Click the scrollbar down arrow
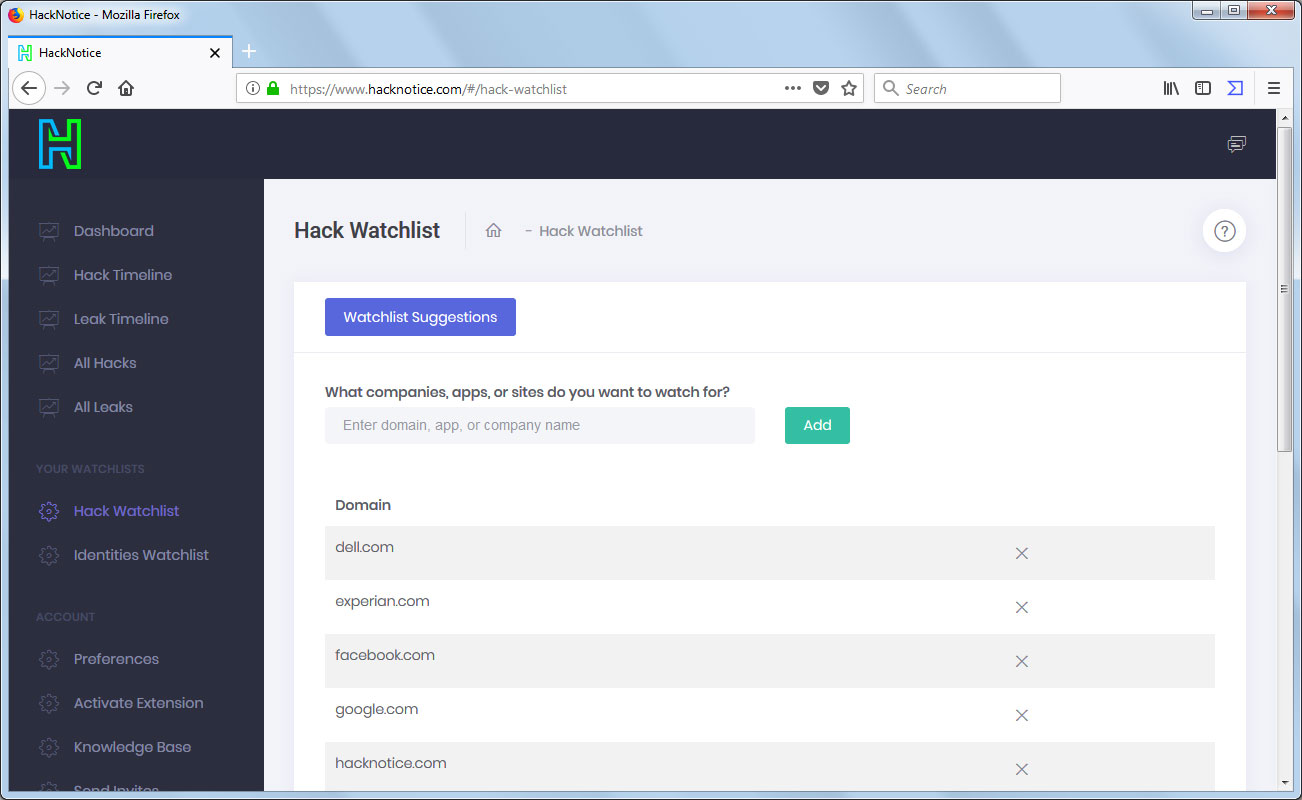 [1285, 782]
